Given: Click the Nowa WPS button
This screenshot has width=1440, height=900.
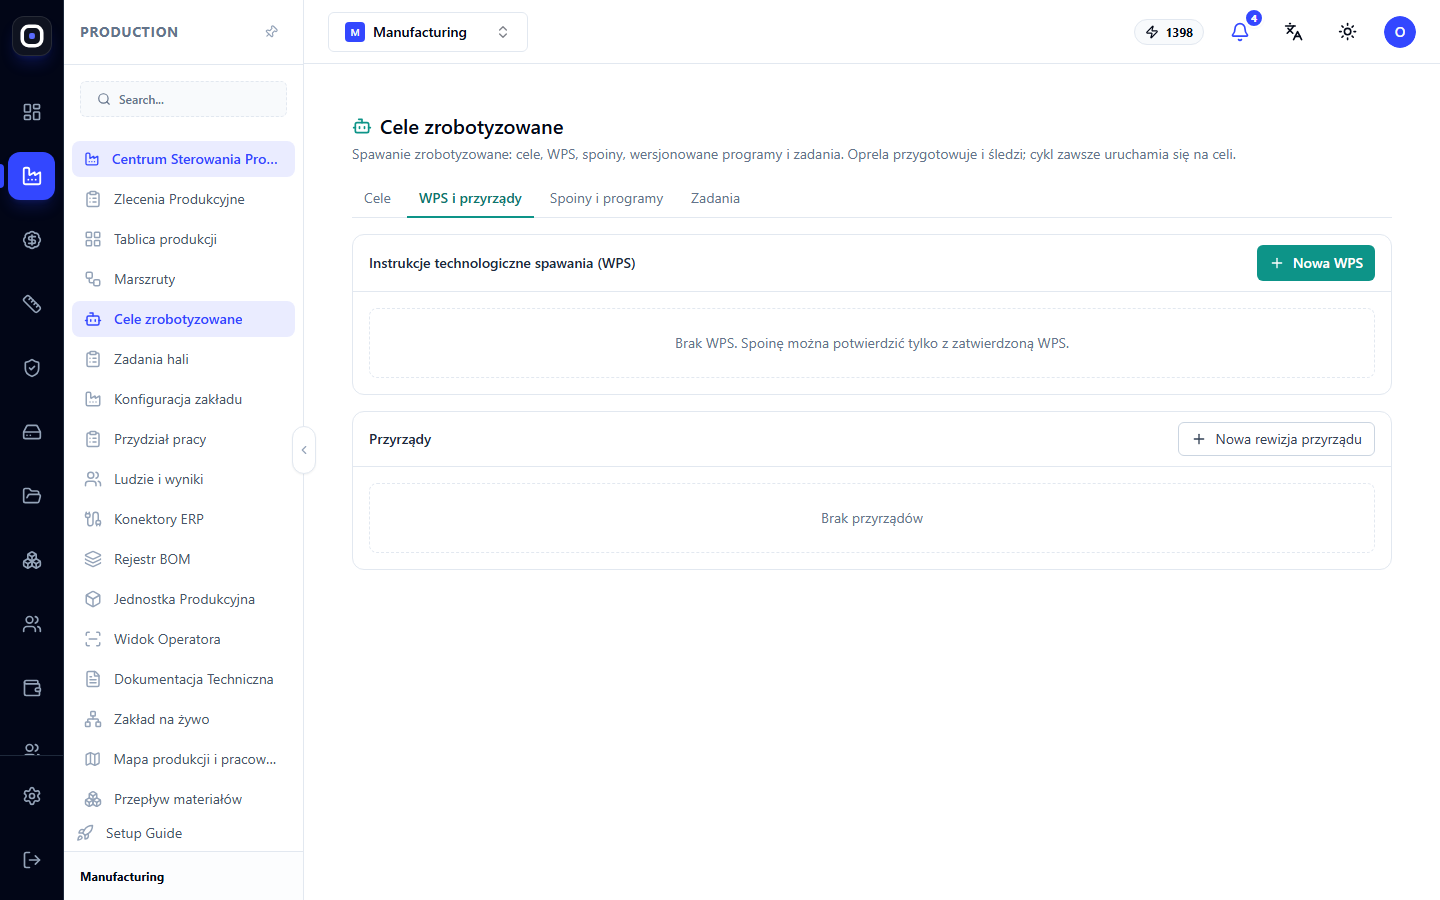Looking at the screenshot, I should click(1316, 263).
